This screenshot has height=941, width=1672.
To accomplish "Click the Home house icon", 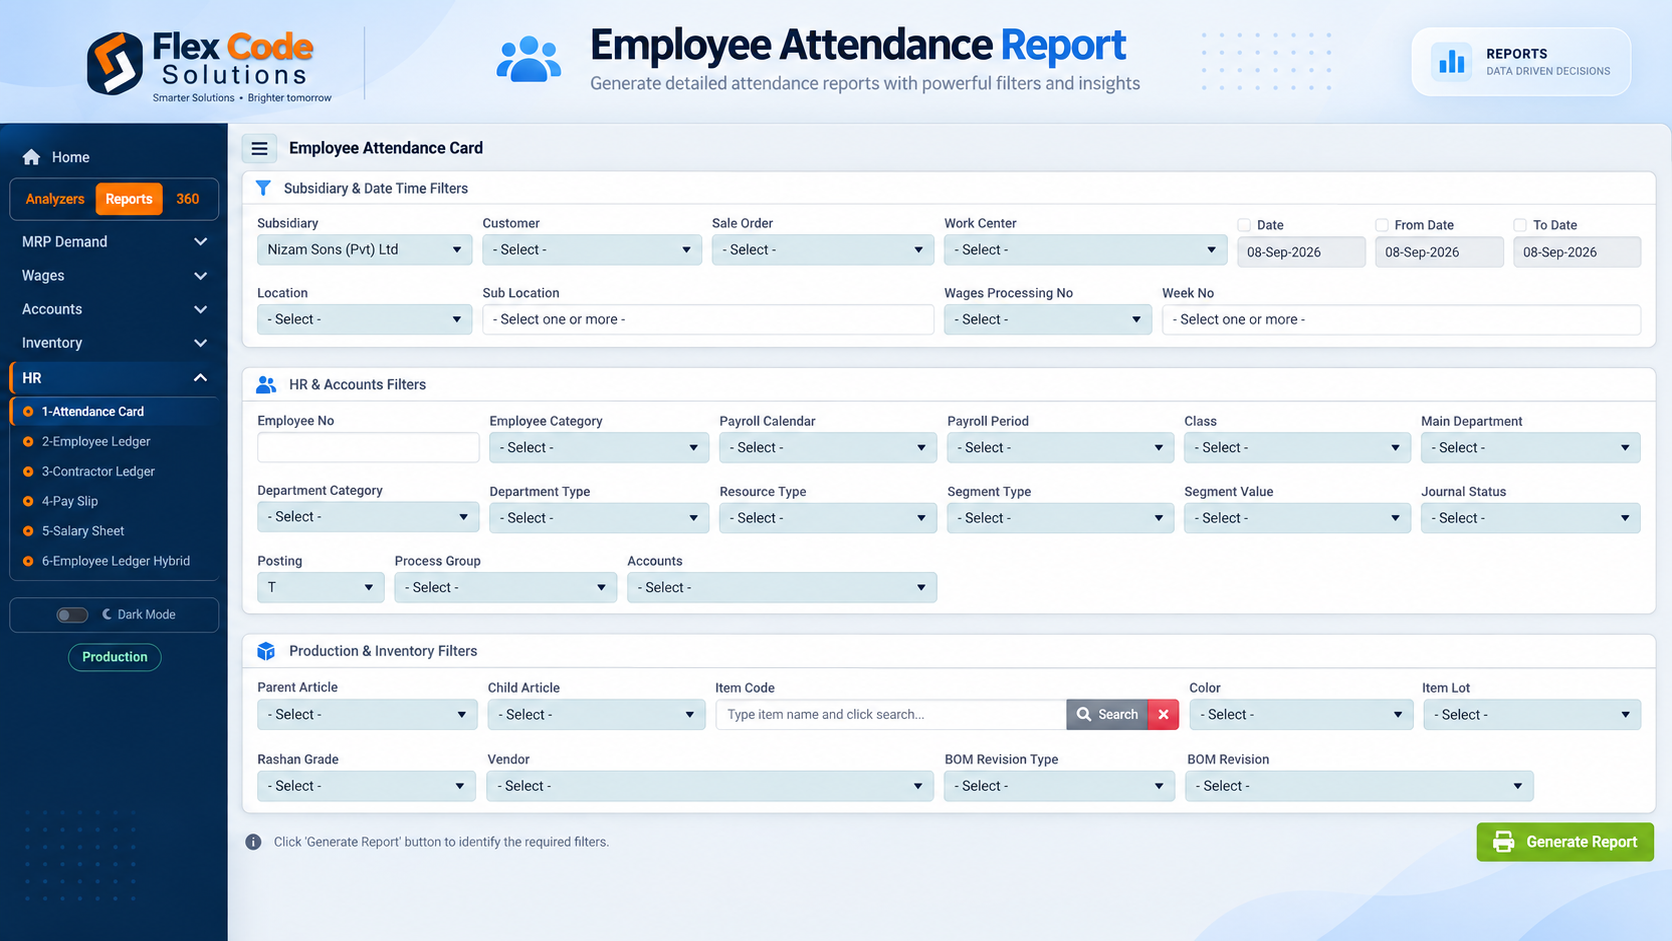I will (31, 157).
